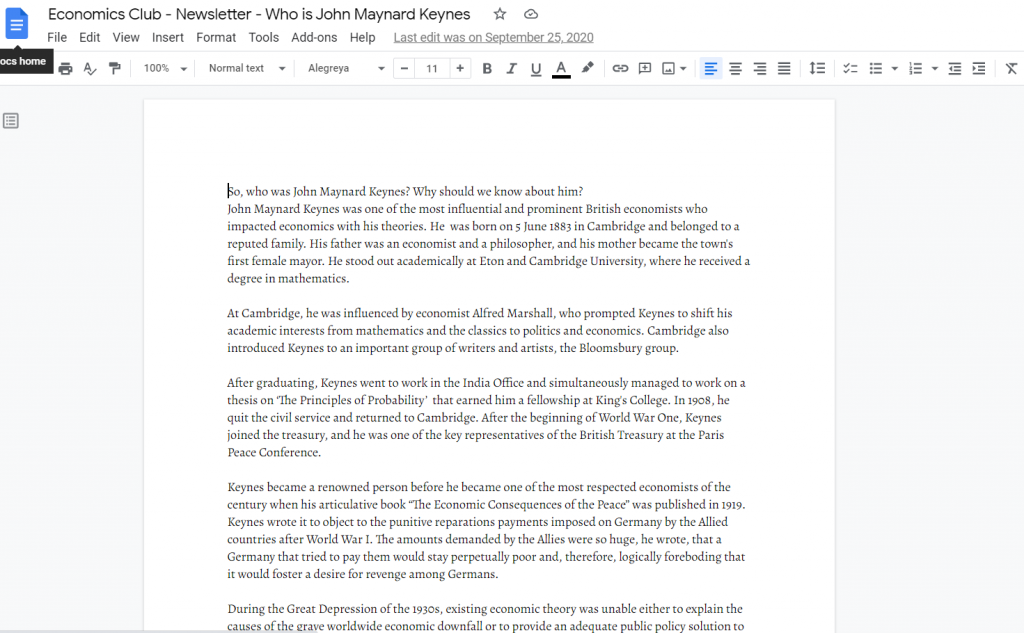Increase the paragraph indent

coord(978,69)
